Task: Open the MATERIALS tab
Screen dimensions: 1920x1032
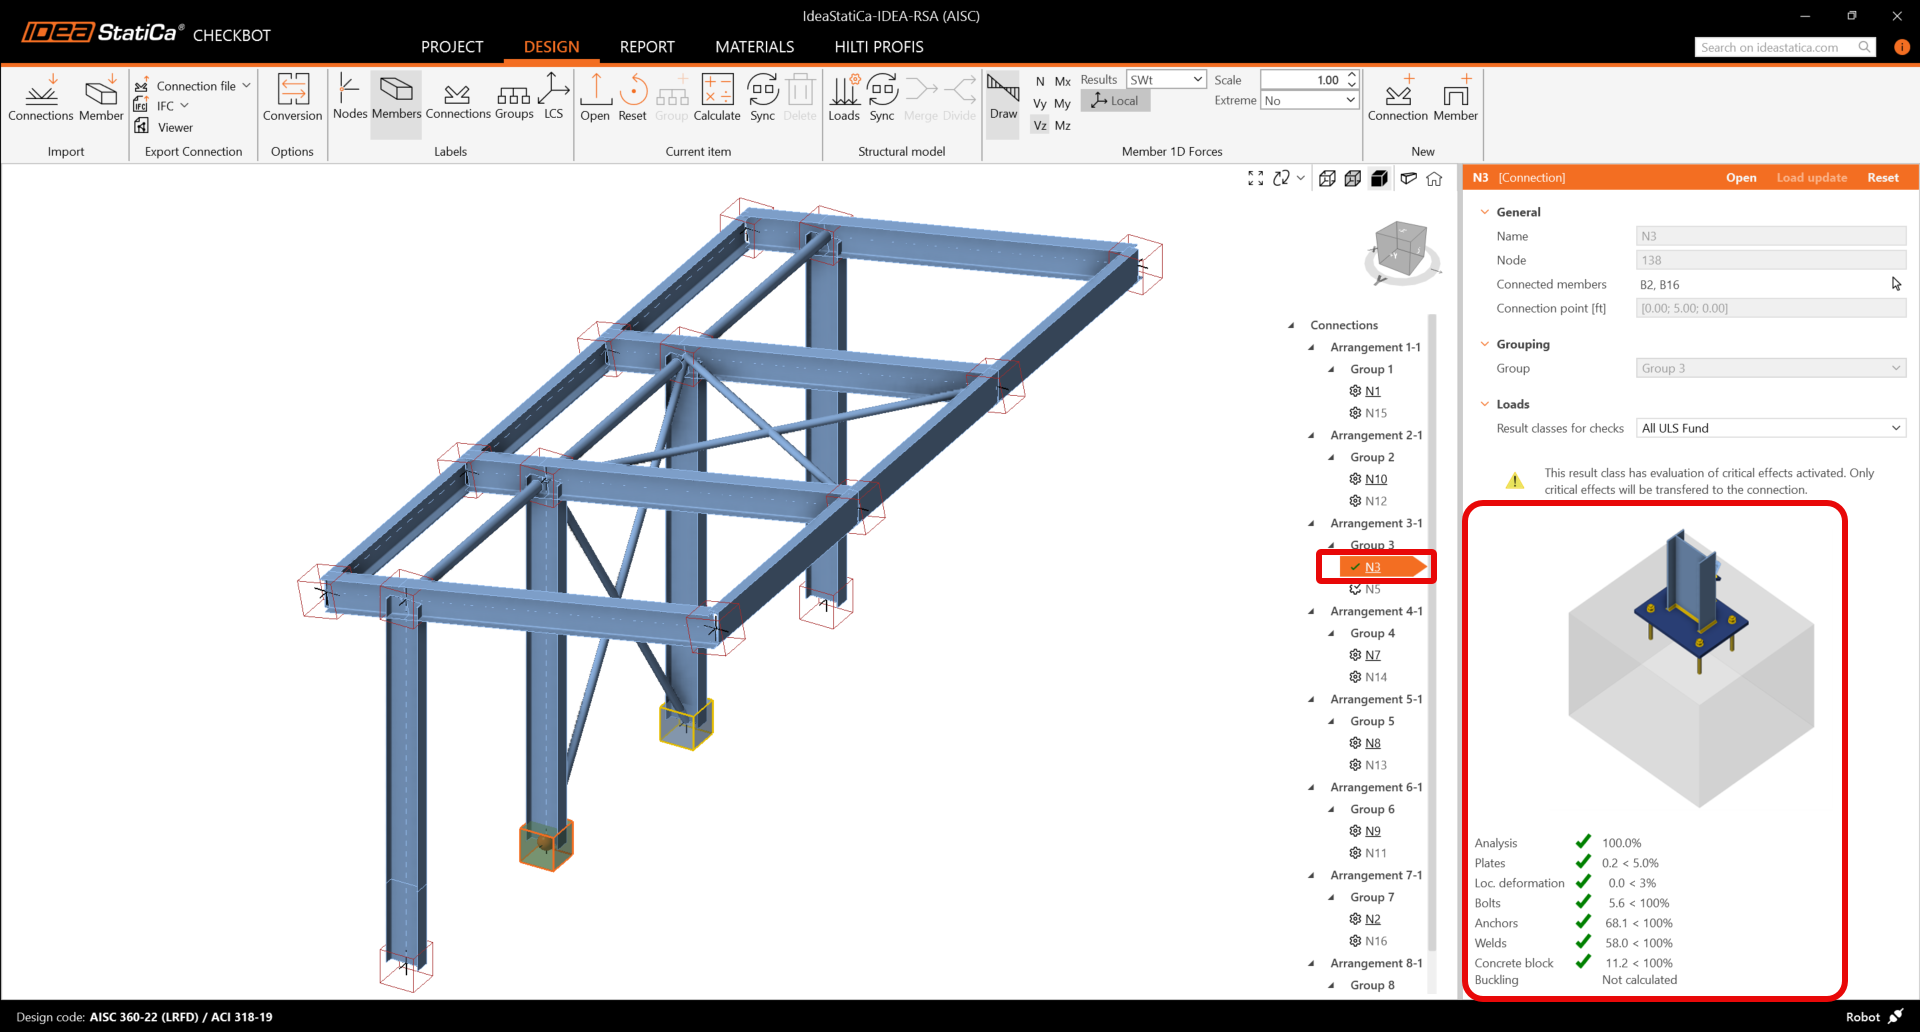Action: [754, 47]
